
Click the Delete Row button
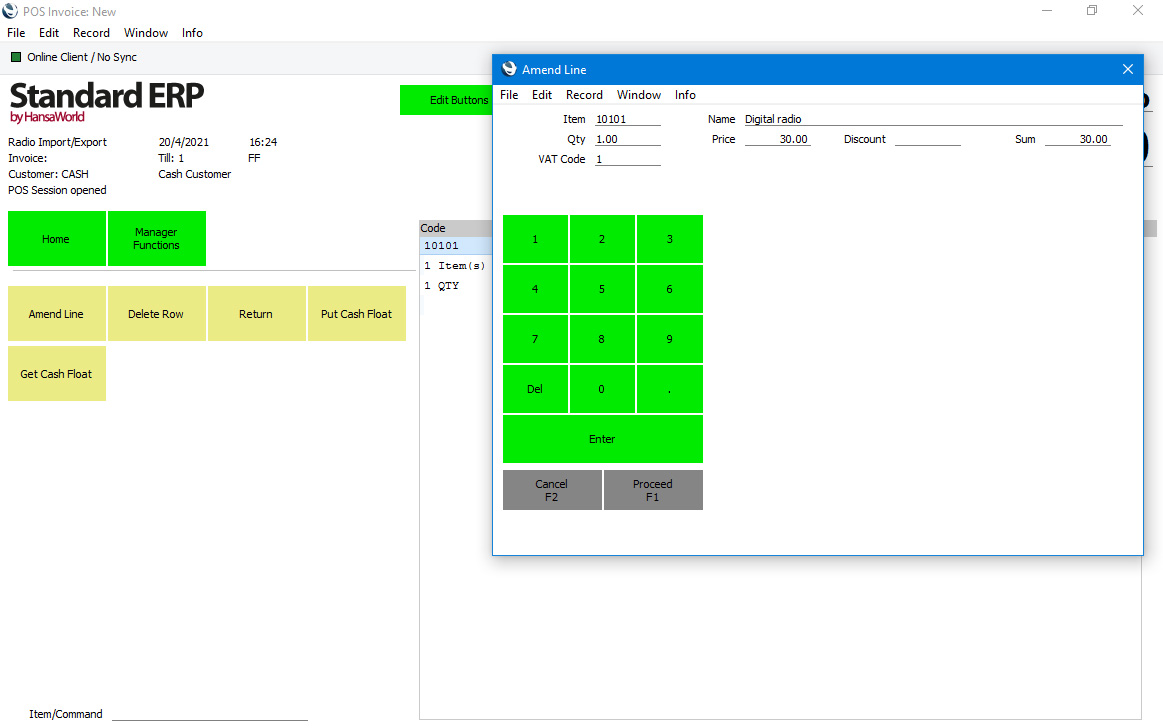click(157, 314)
